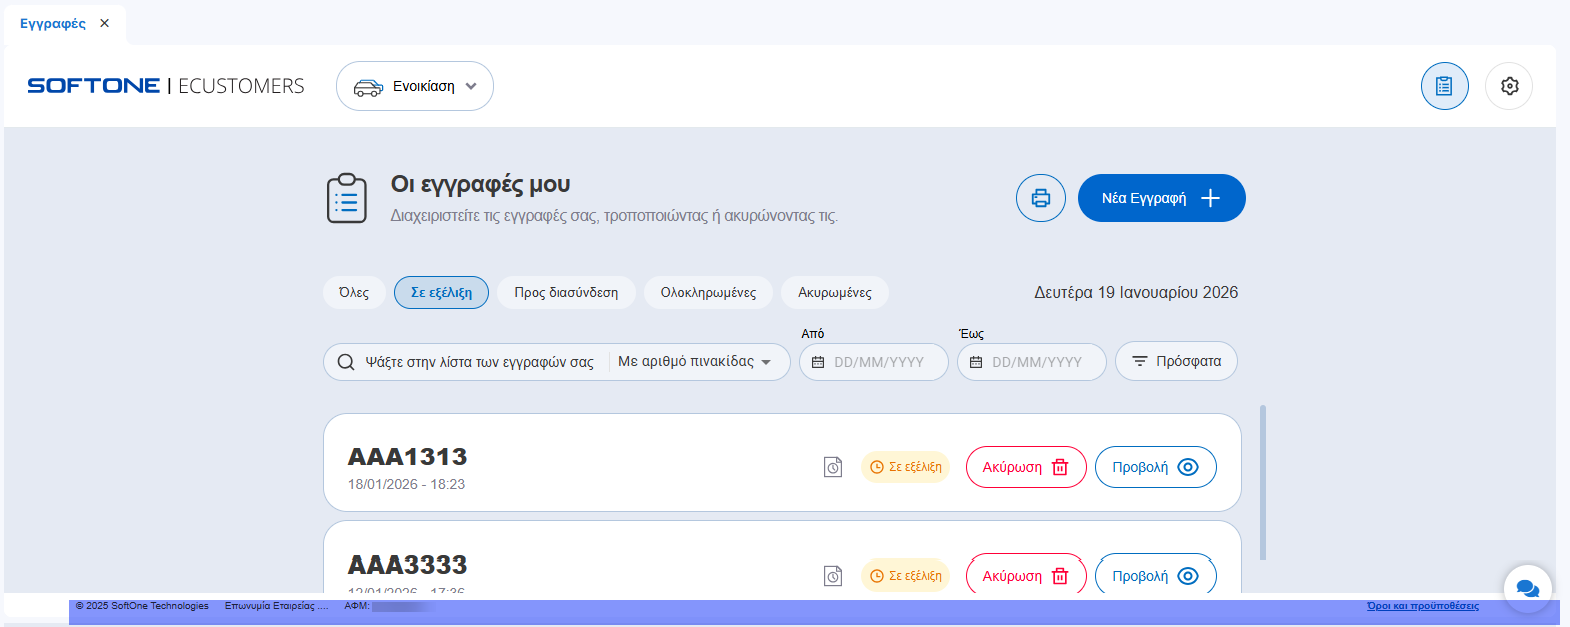Click history document icon for AAA1313

[833, 467]
